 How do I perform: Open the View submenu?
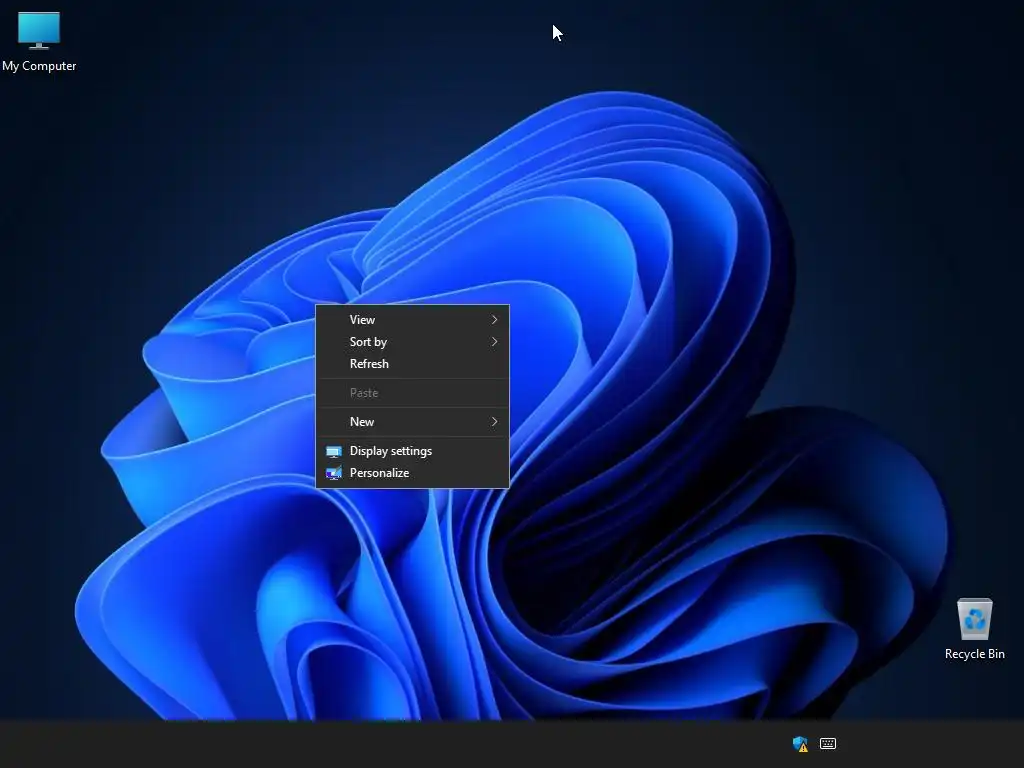(412, 319)
